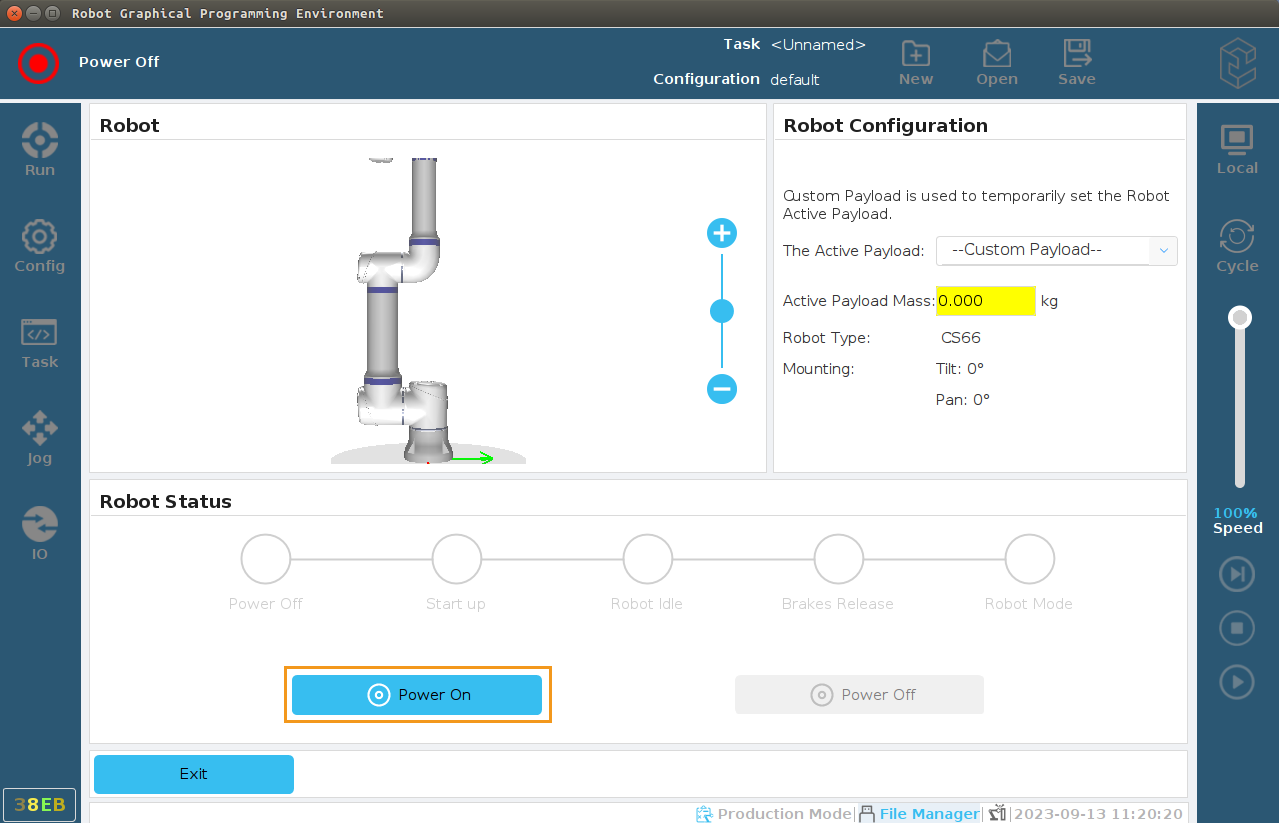This screenshot has height=823, width=1279.
Task: Open the Jog control panel
Action: (40, 437)
